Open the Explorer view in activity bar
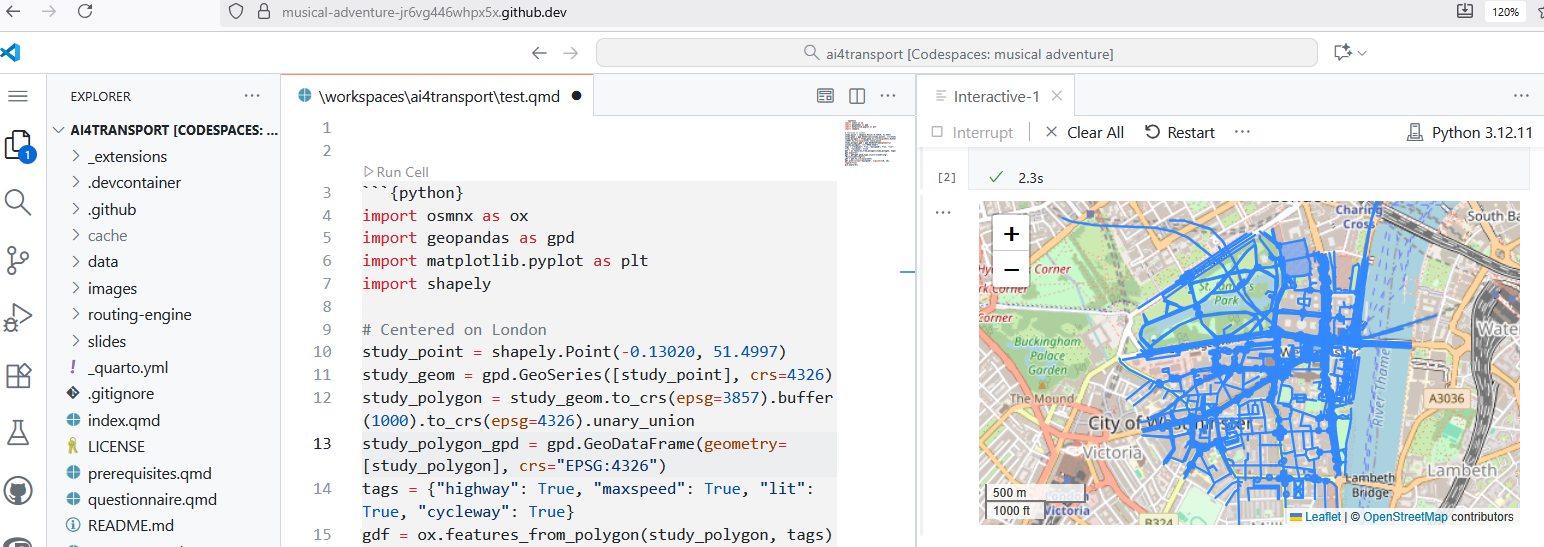This screenshot has height=547, width=1544. coord(19,147)
